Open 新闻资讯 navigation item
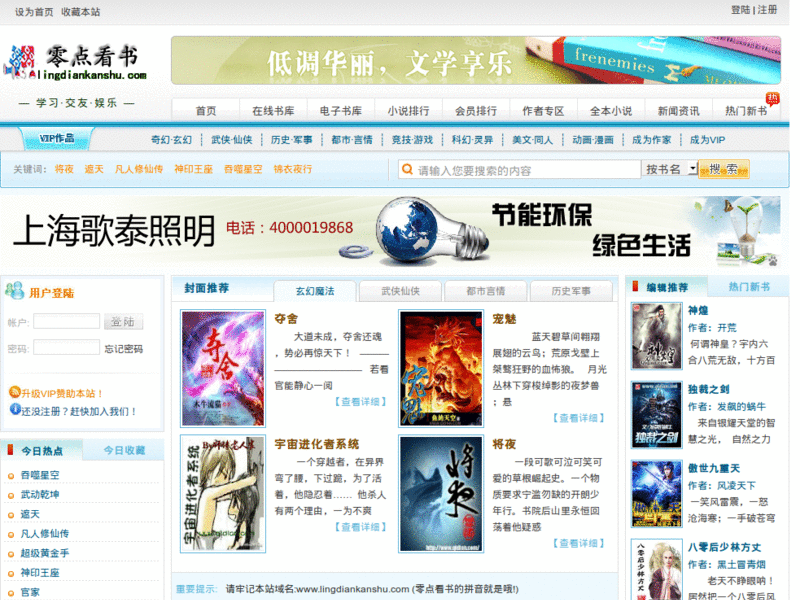The height and width of the screenshot is (600, 800). click(679, 111)
